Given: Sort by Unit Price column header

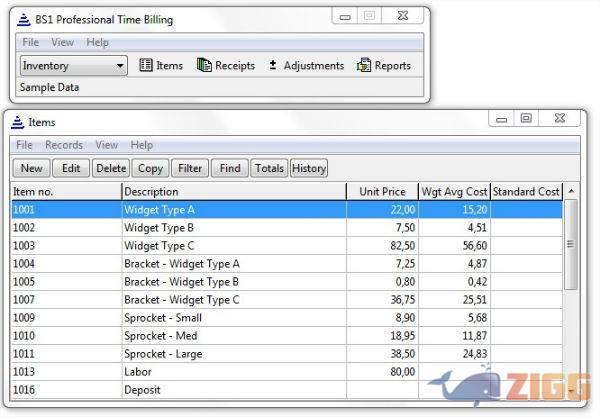Looking at the screenshot, I should tap(381, 191).
